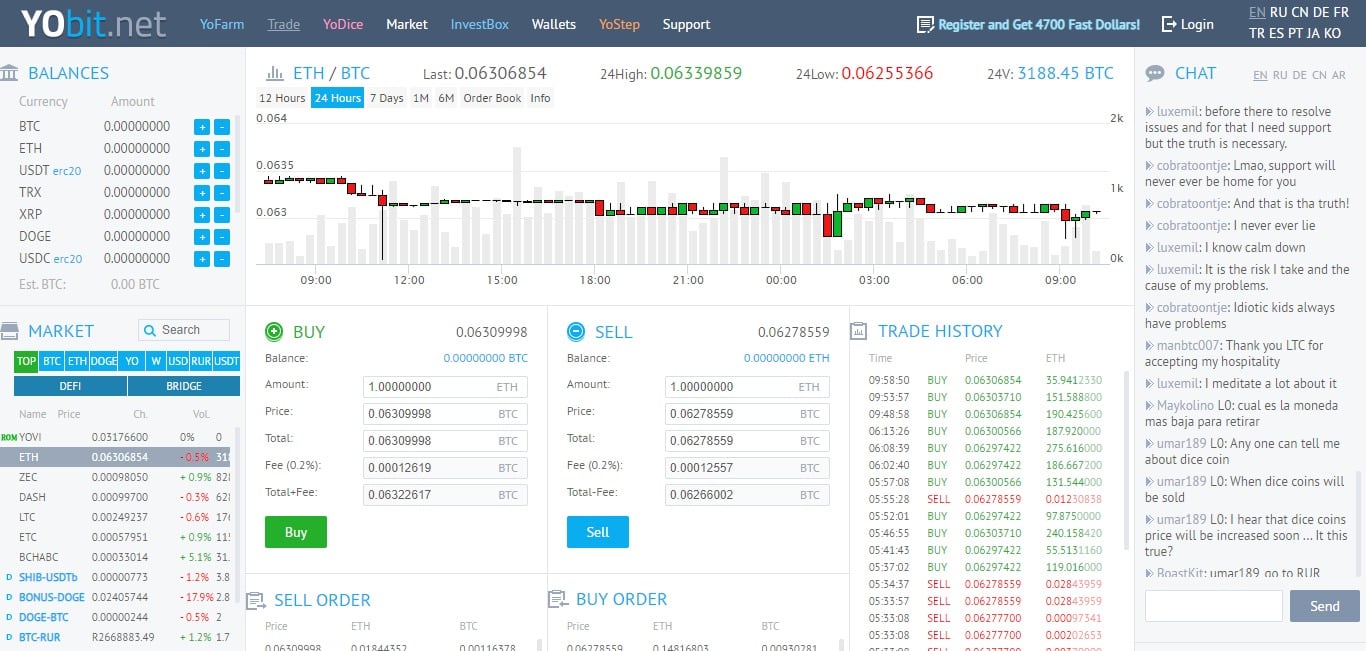Click the green Buy button
1366x651 pixels.
click(295, 532)
